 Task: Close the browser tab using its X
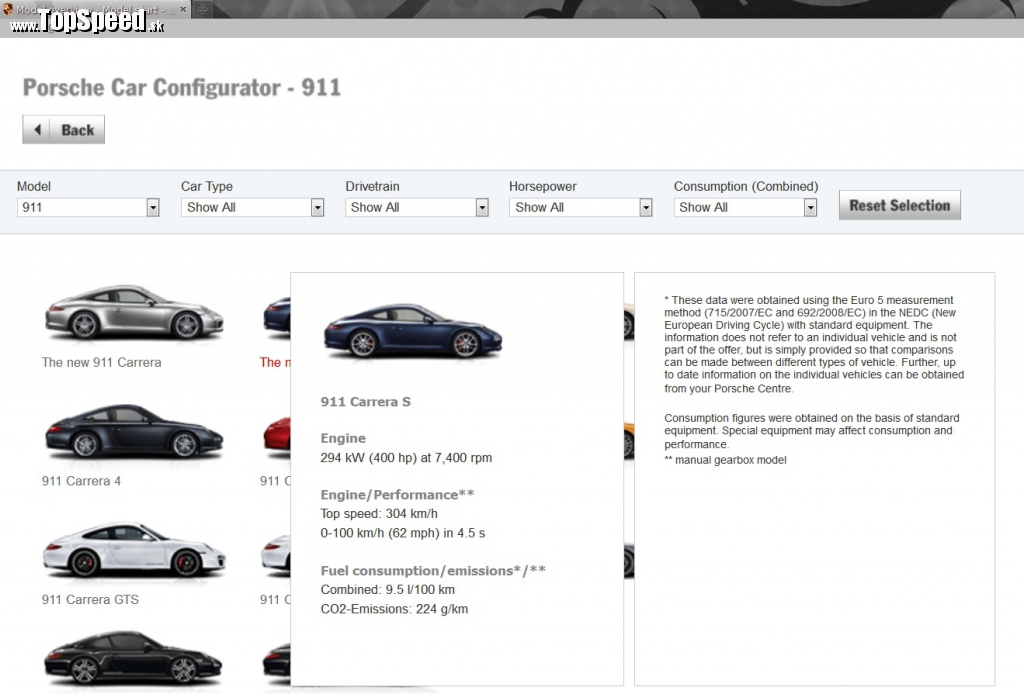pyautogui.click(x=183, y=9)
